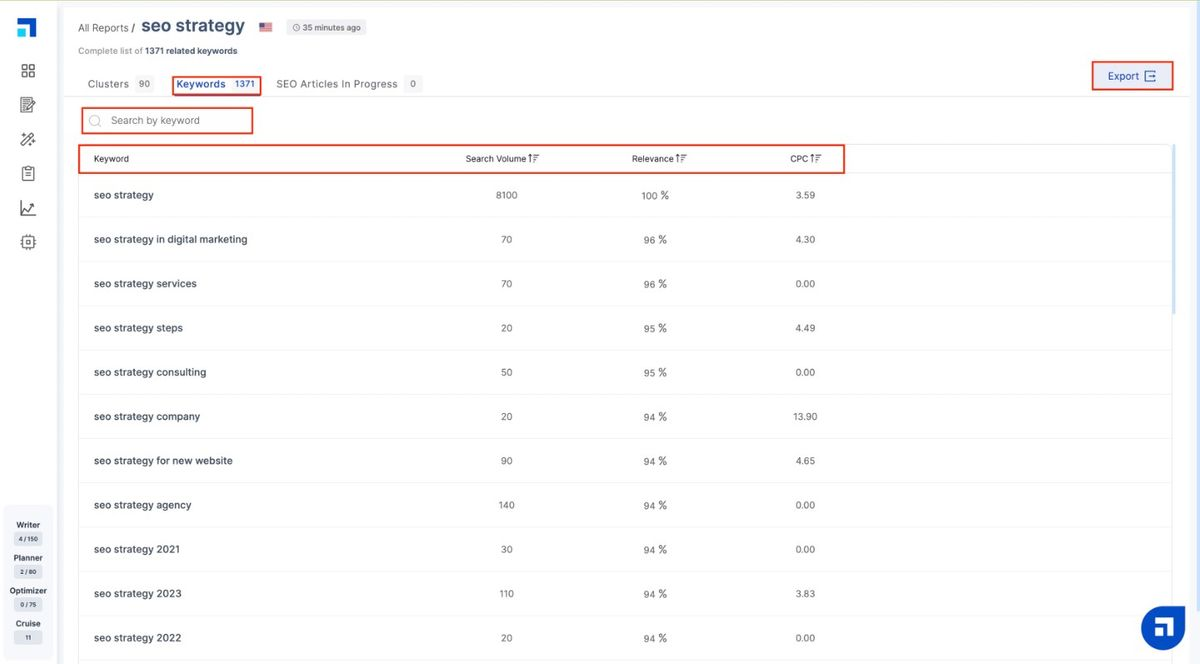Sort by Relevance arrow icon
Image resolution: width=1200 pixels, height=664 pixels.
click(x=681, y=159)
